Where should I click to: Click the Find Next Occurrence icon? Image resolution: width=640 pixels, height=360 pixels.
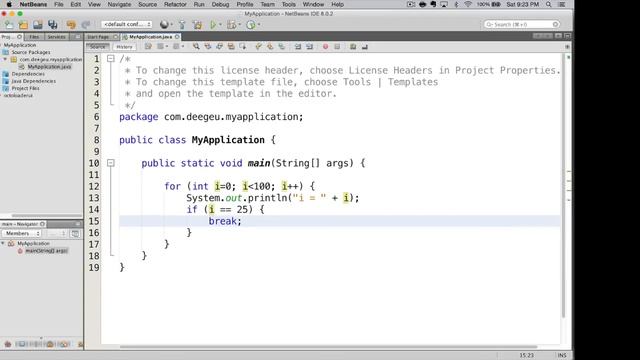(219, 47)
